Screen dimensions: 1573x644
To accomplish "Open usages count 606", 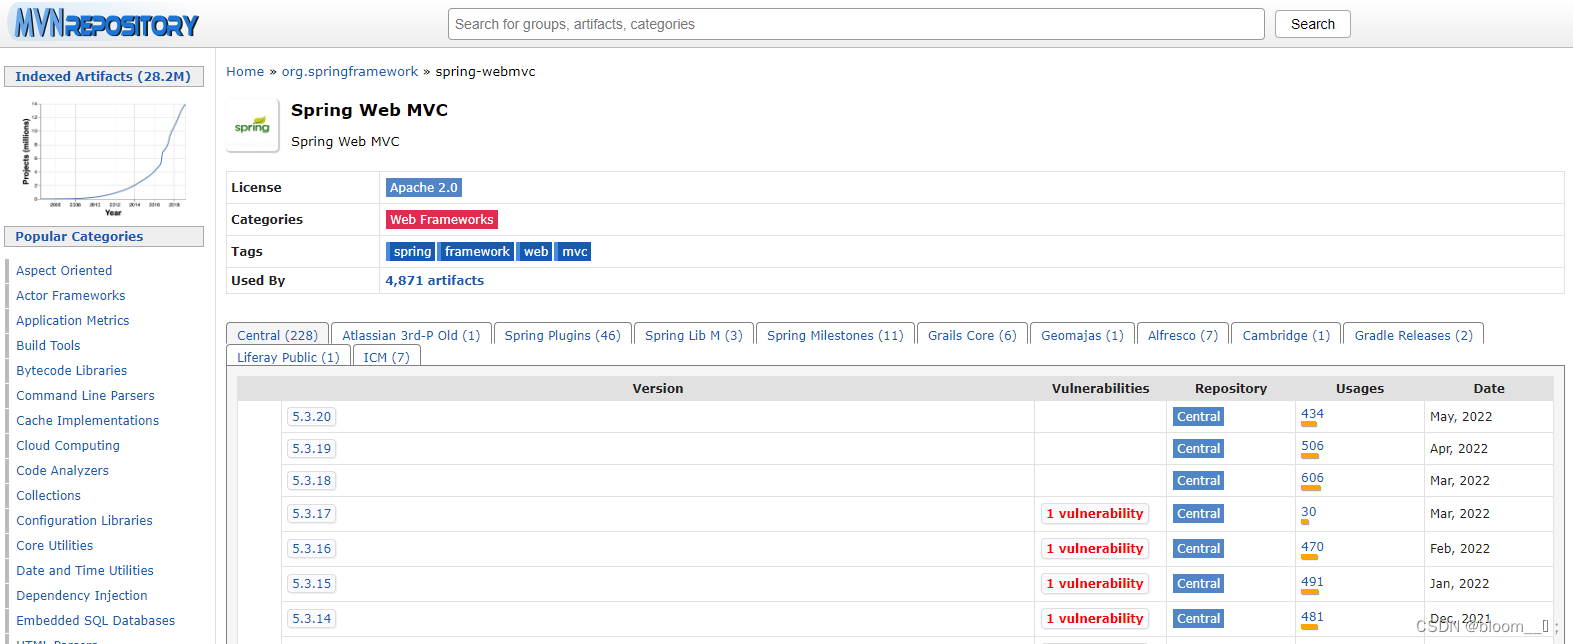I will click(x=1312, y=478).
